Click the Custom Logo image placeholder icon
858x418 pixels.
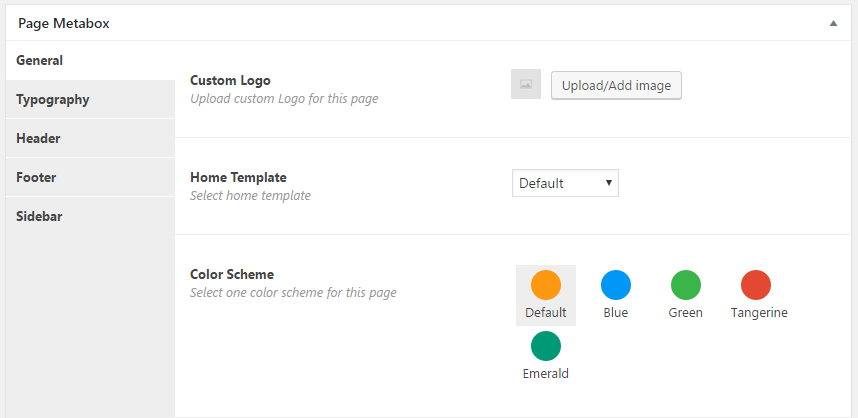pos(526,84)
